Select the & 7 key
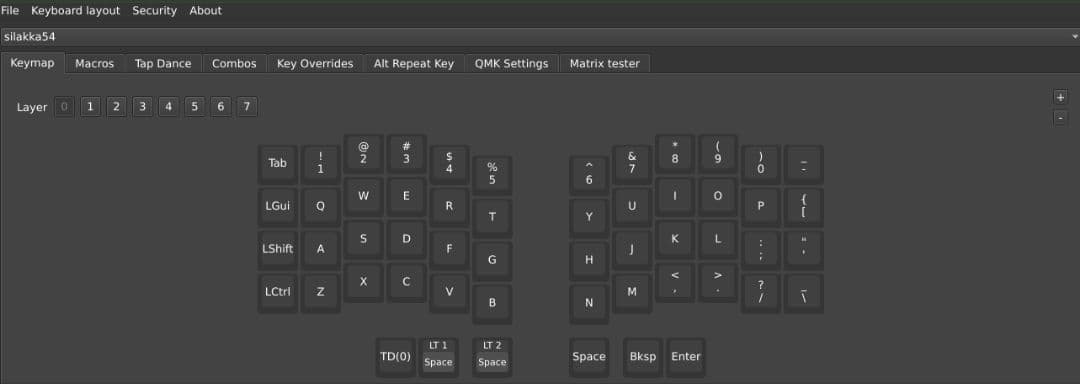1080x384 pixels. pos(632,164)
